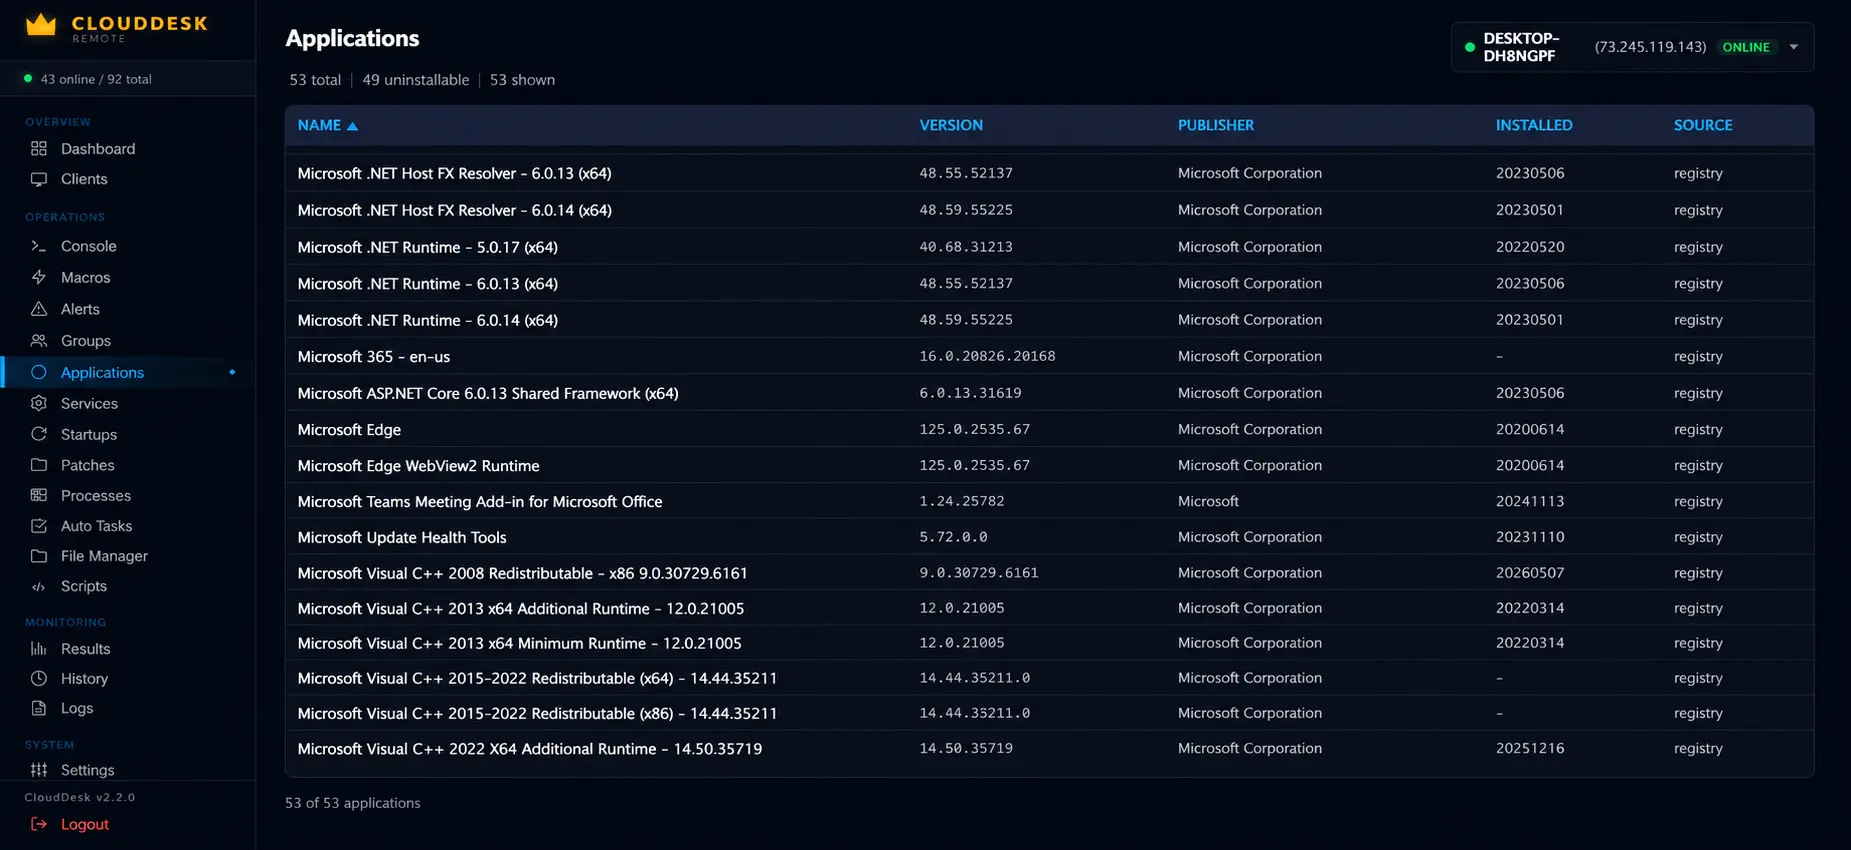The image size is (1851, 850).
Task: Select Visual C++ 2013 x64 Minimum Runtime
Action: [x=1049, y=643]
